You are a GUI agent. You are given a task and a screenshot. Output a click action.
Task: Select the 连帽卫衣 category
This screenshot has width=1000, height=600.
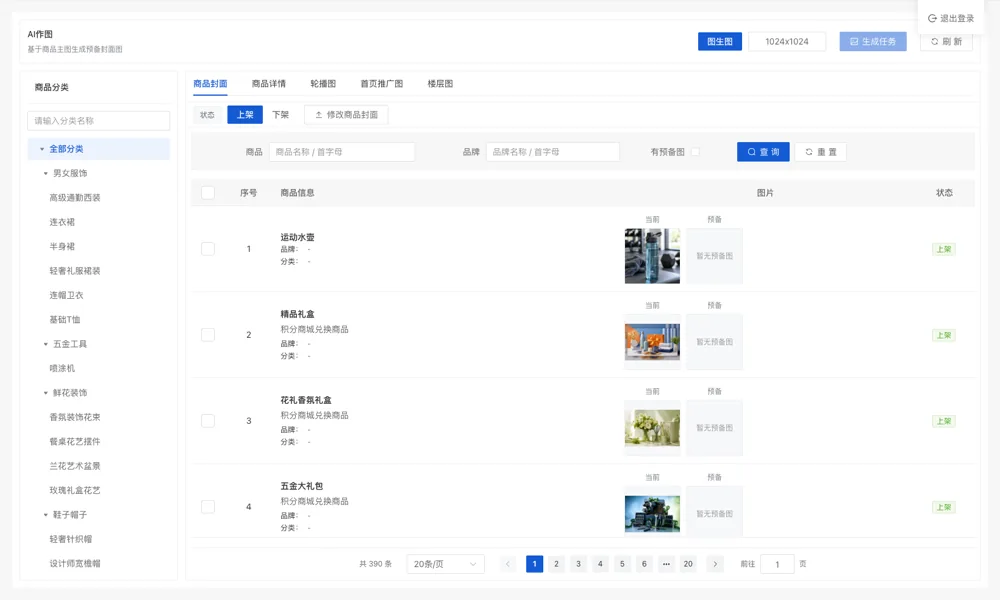point(66,295)
